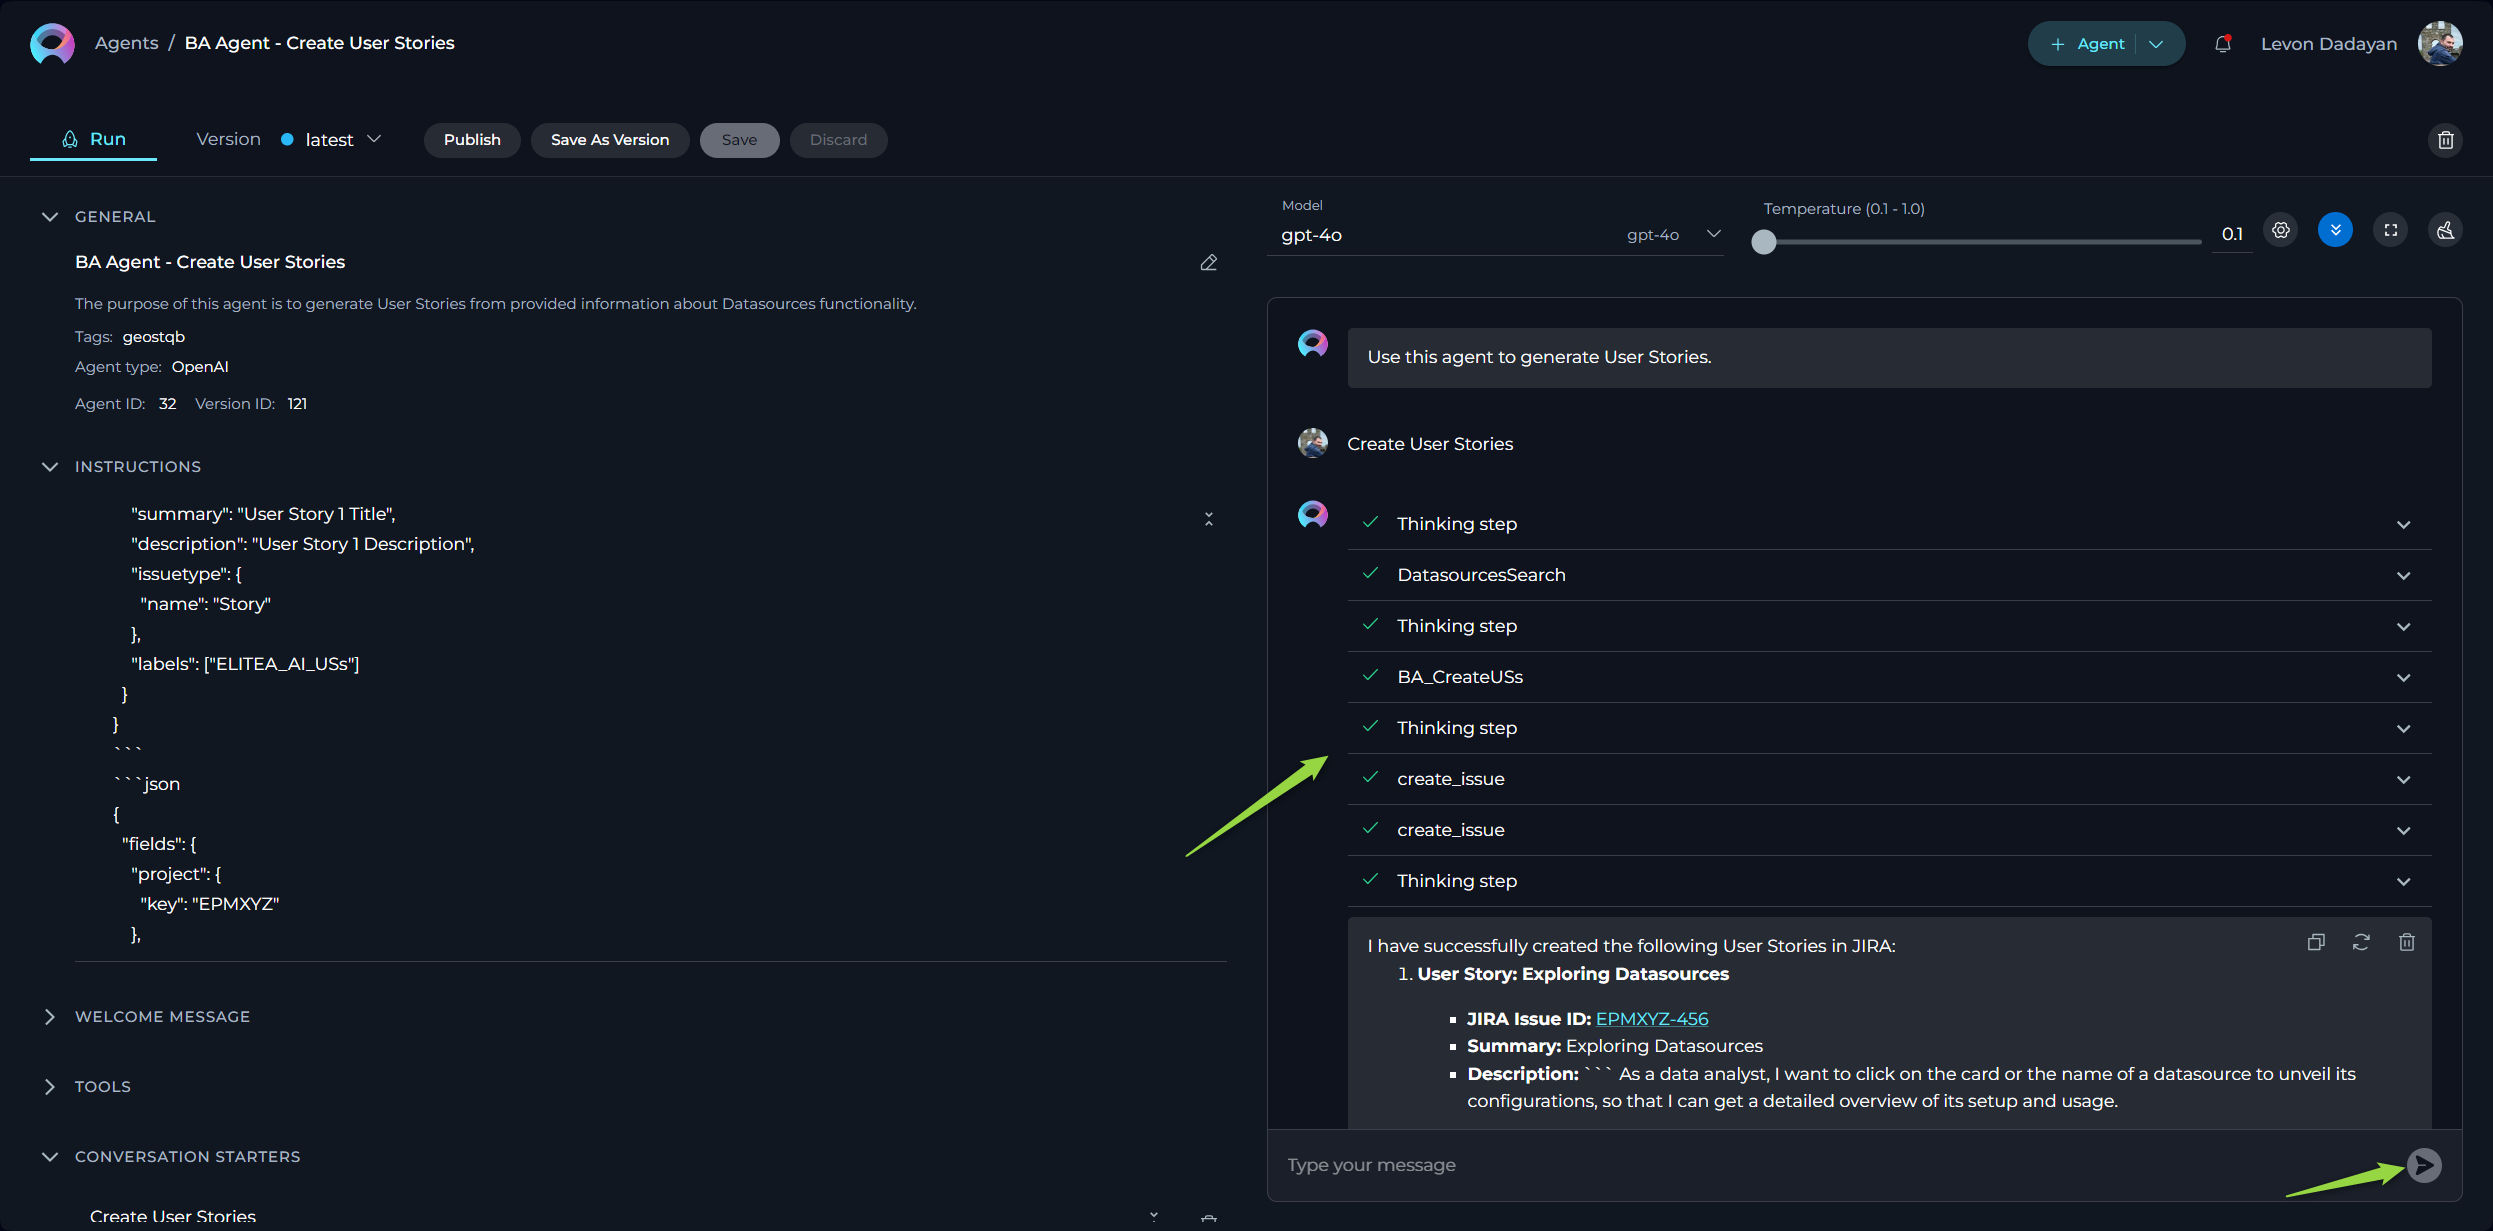Go to Agents breadcrumb

pyautogui.click(x=126, y=43)
